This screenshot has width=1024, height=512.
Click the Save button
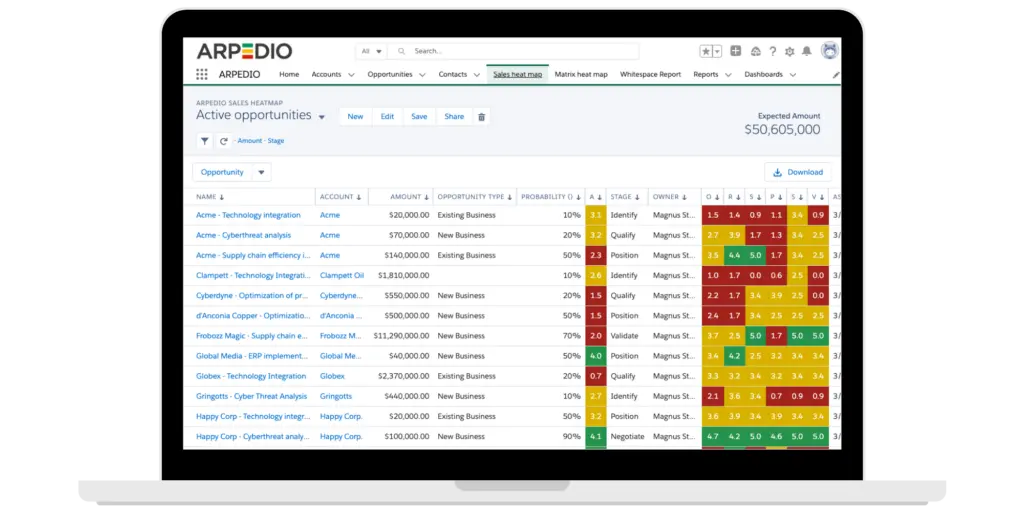pos(419,117)
